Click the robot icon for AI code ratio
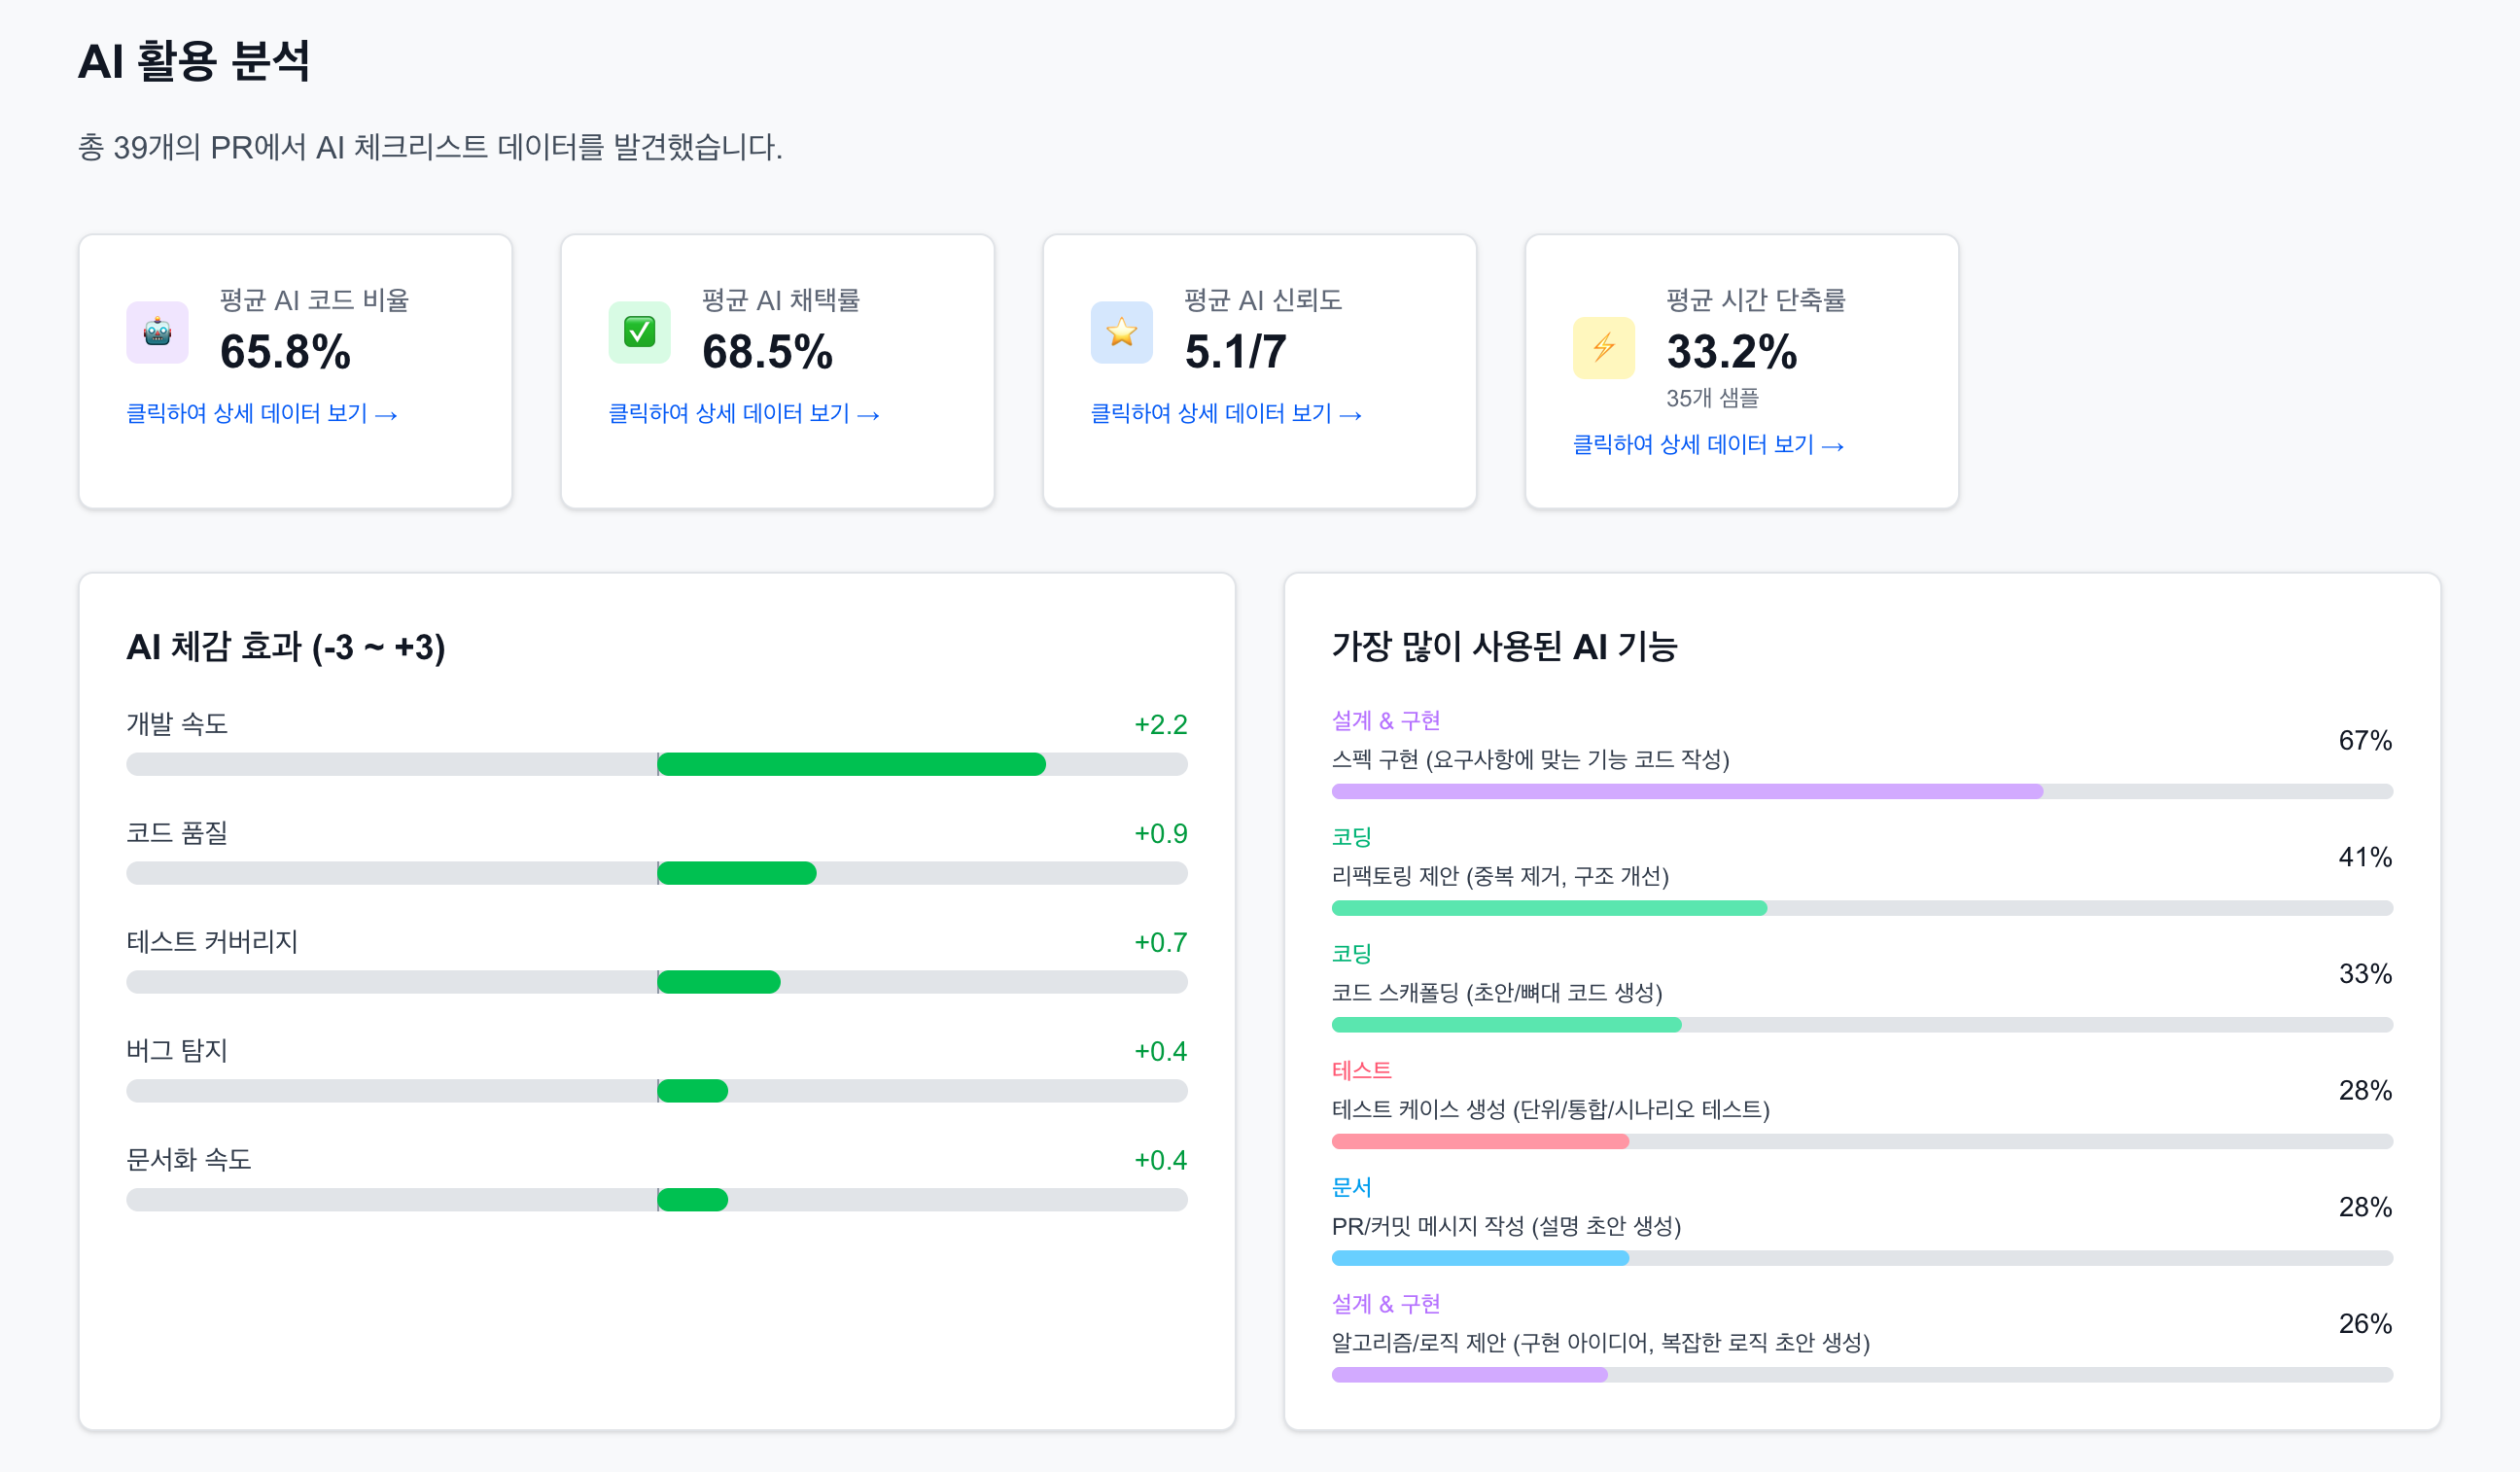Image resolution: width=2520 pixels, height=1472 pixels. point(157,332)
